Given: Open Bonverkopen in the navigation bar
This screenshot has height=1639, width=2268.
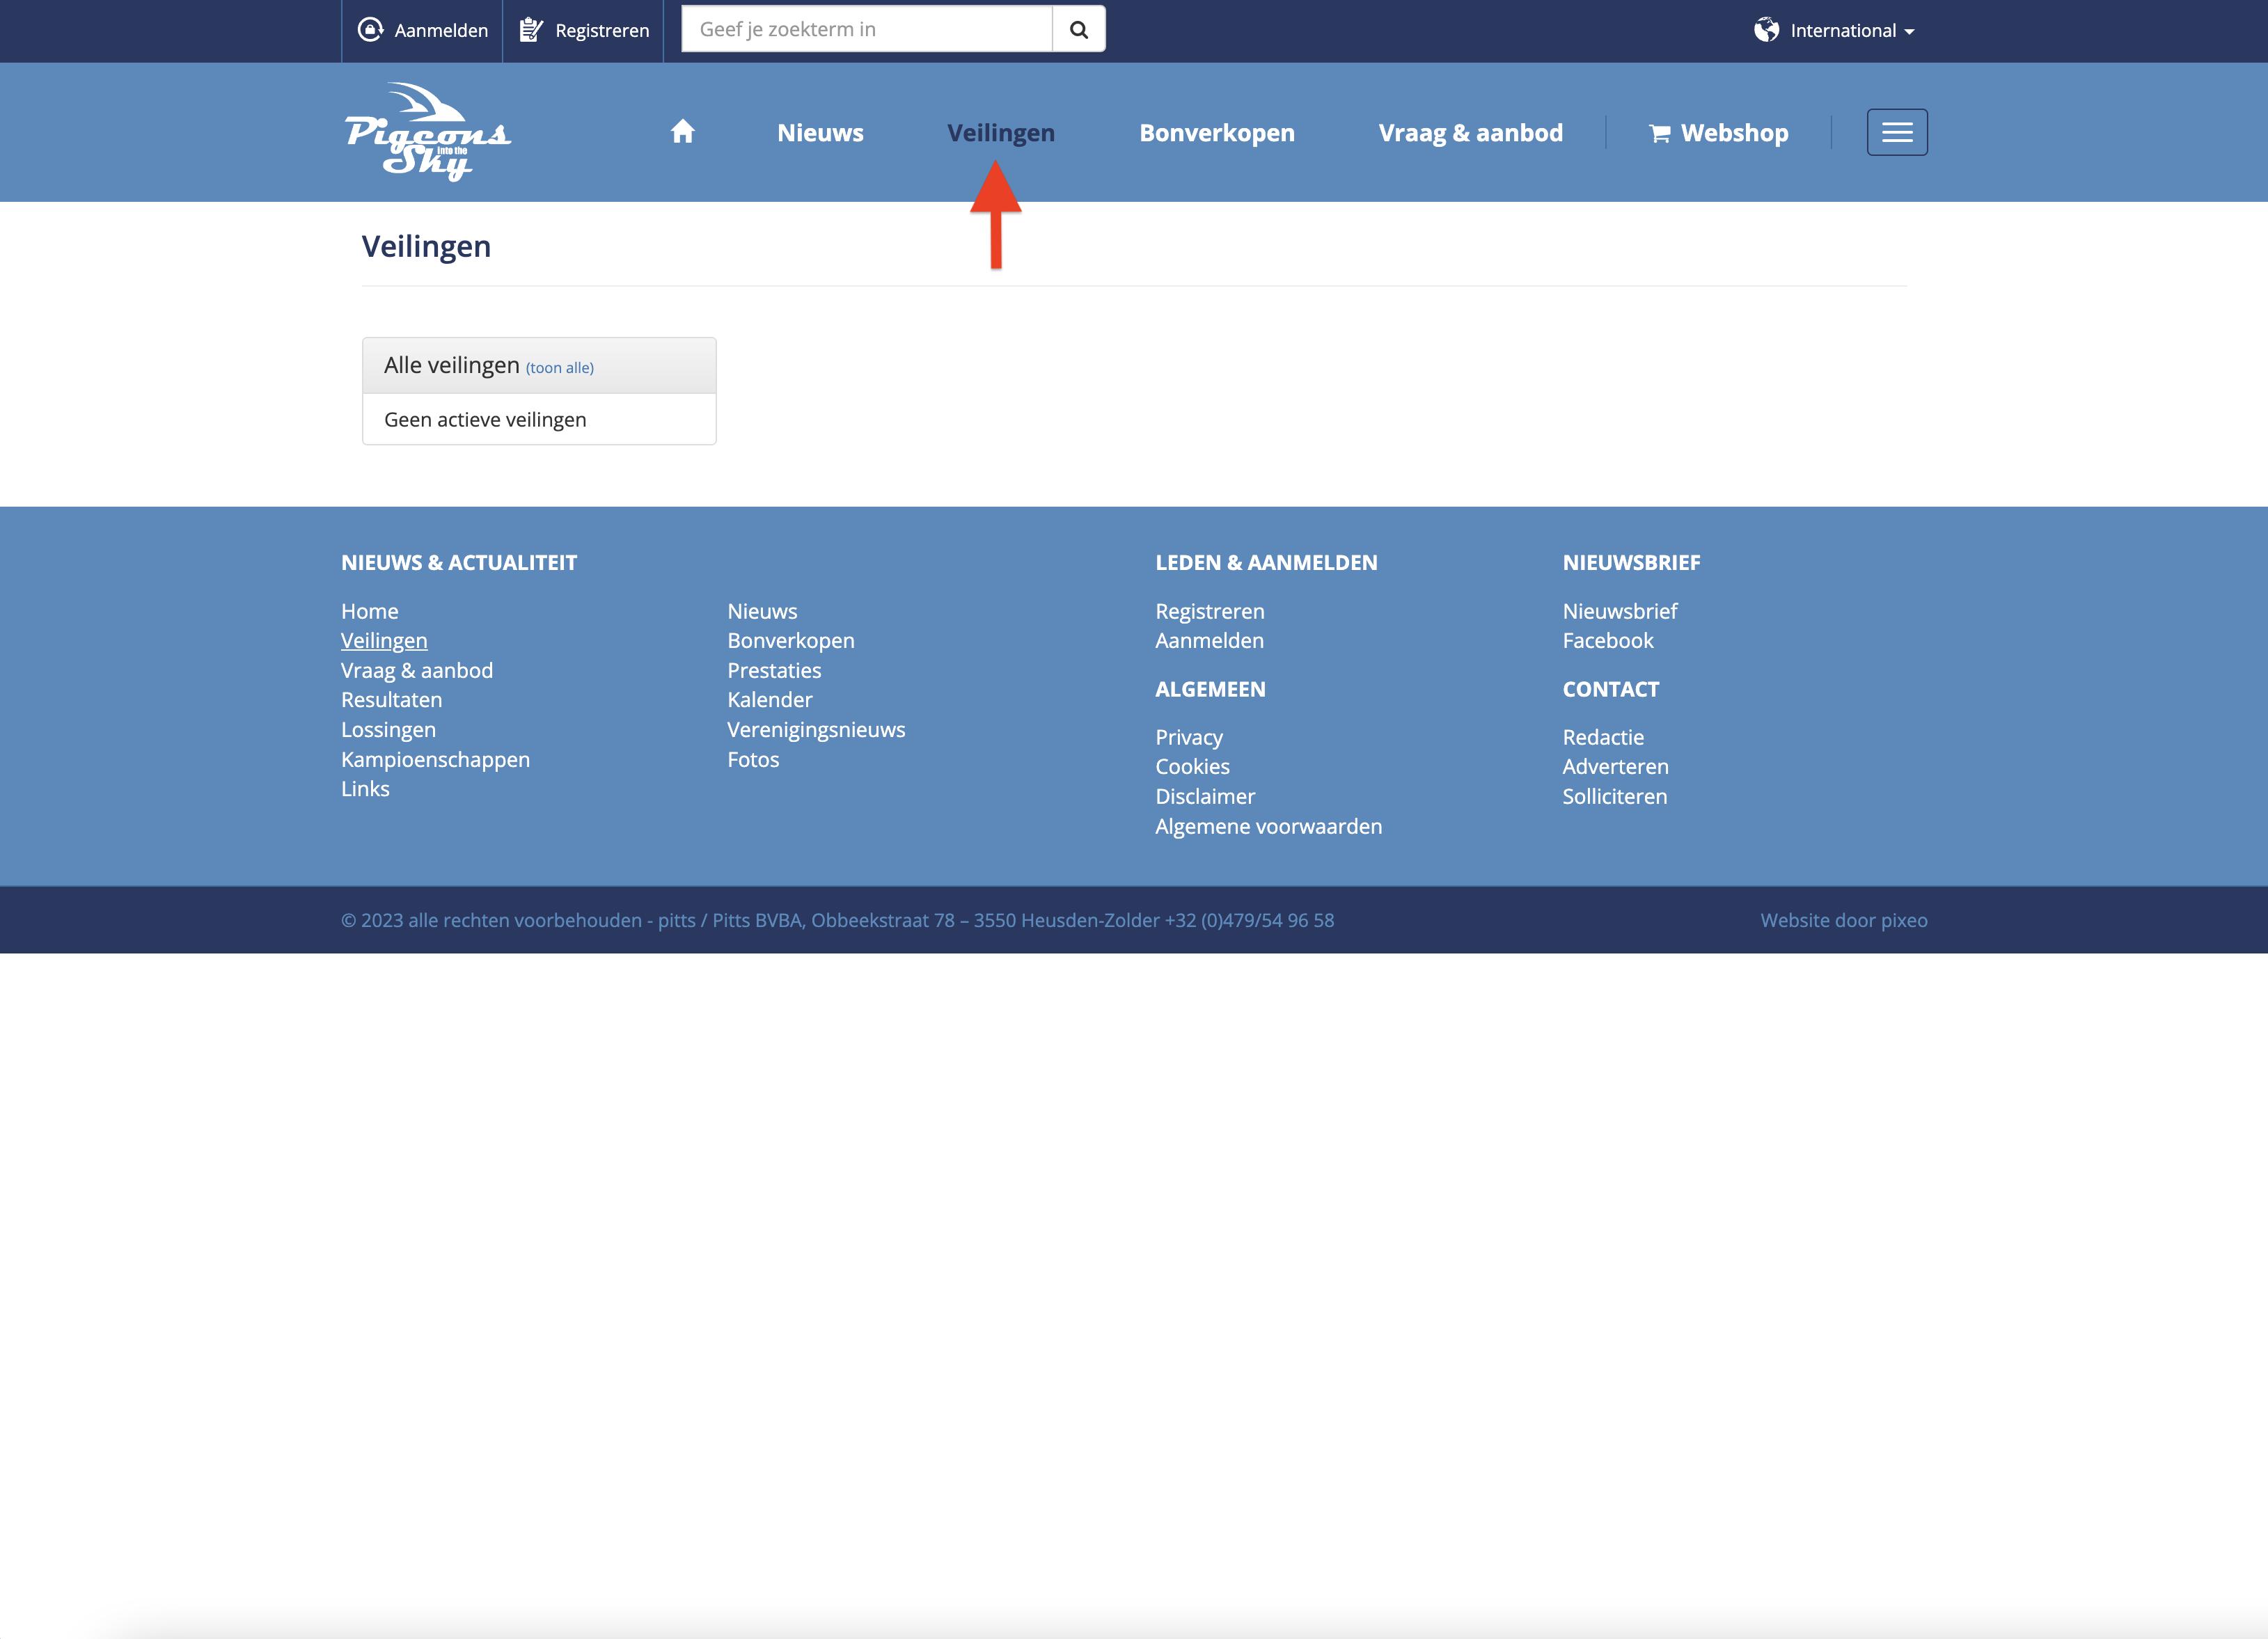Looking at the screenshot, I should (x=1216, y=133).
